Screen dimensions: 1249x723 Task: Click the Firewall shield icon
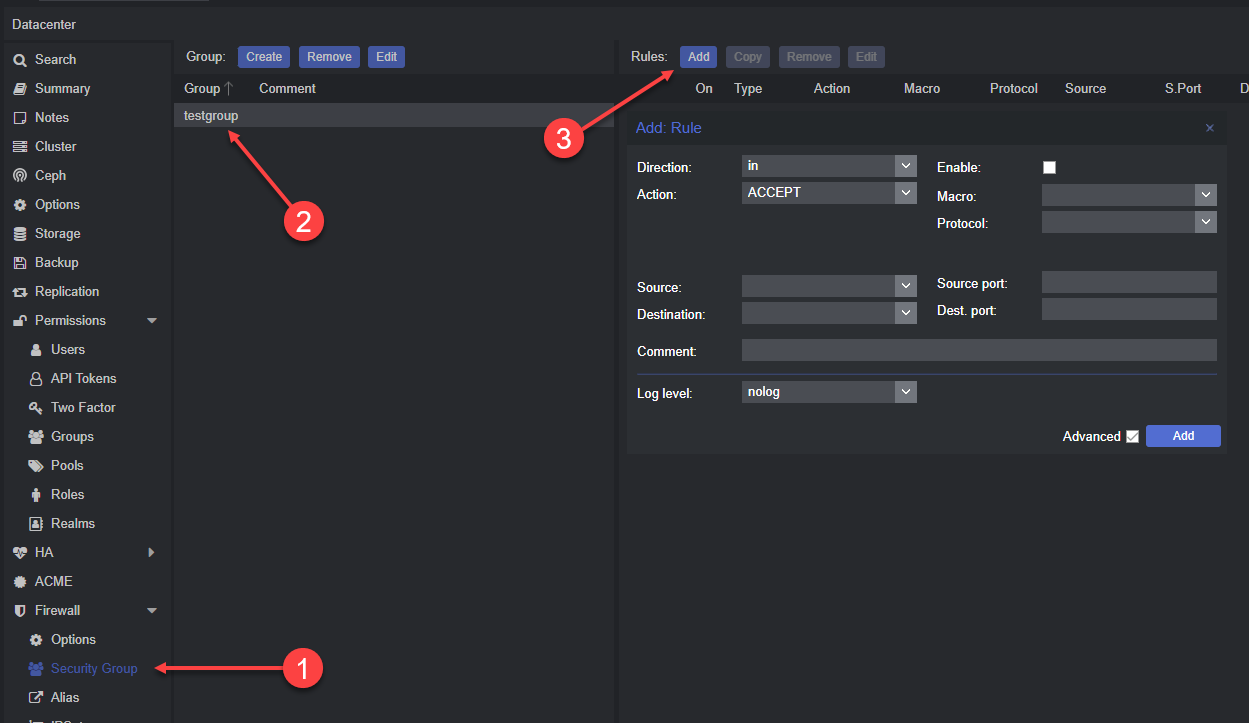tap(19, 611)
